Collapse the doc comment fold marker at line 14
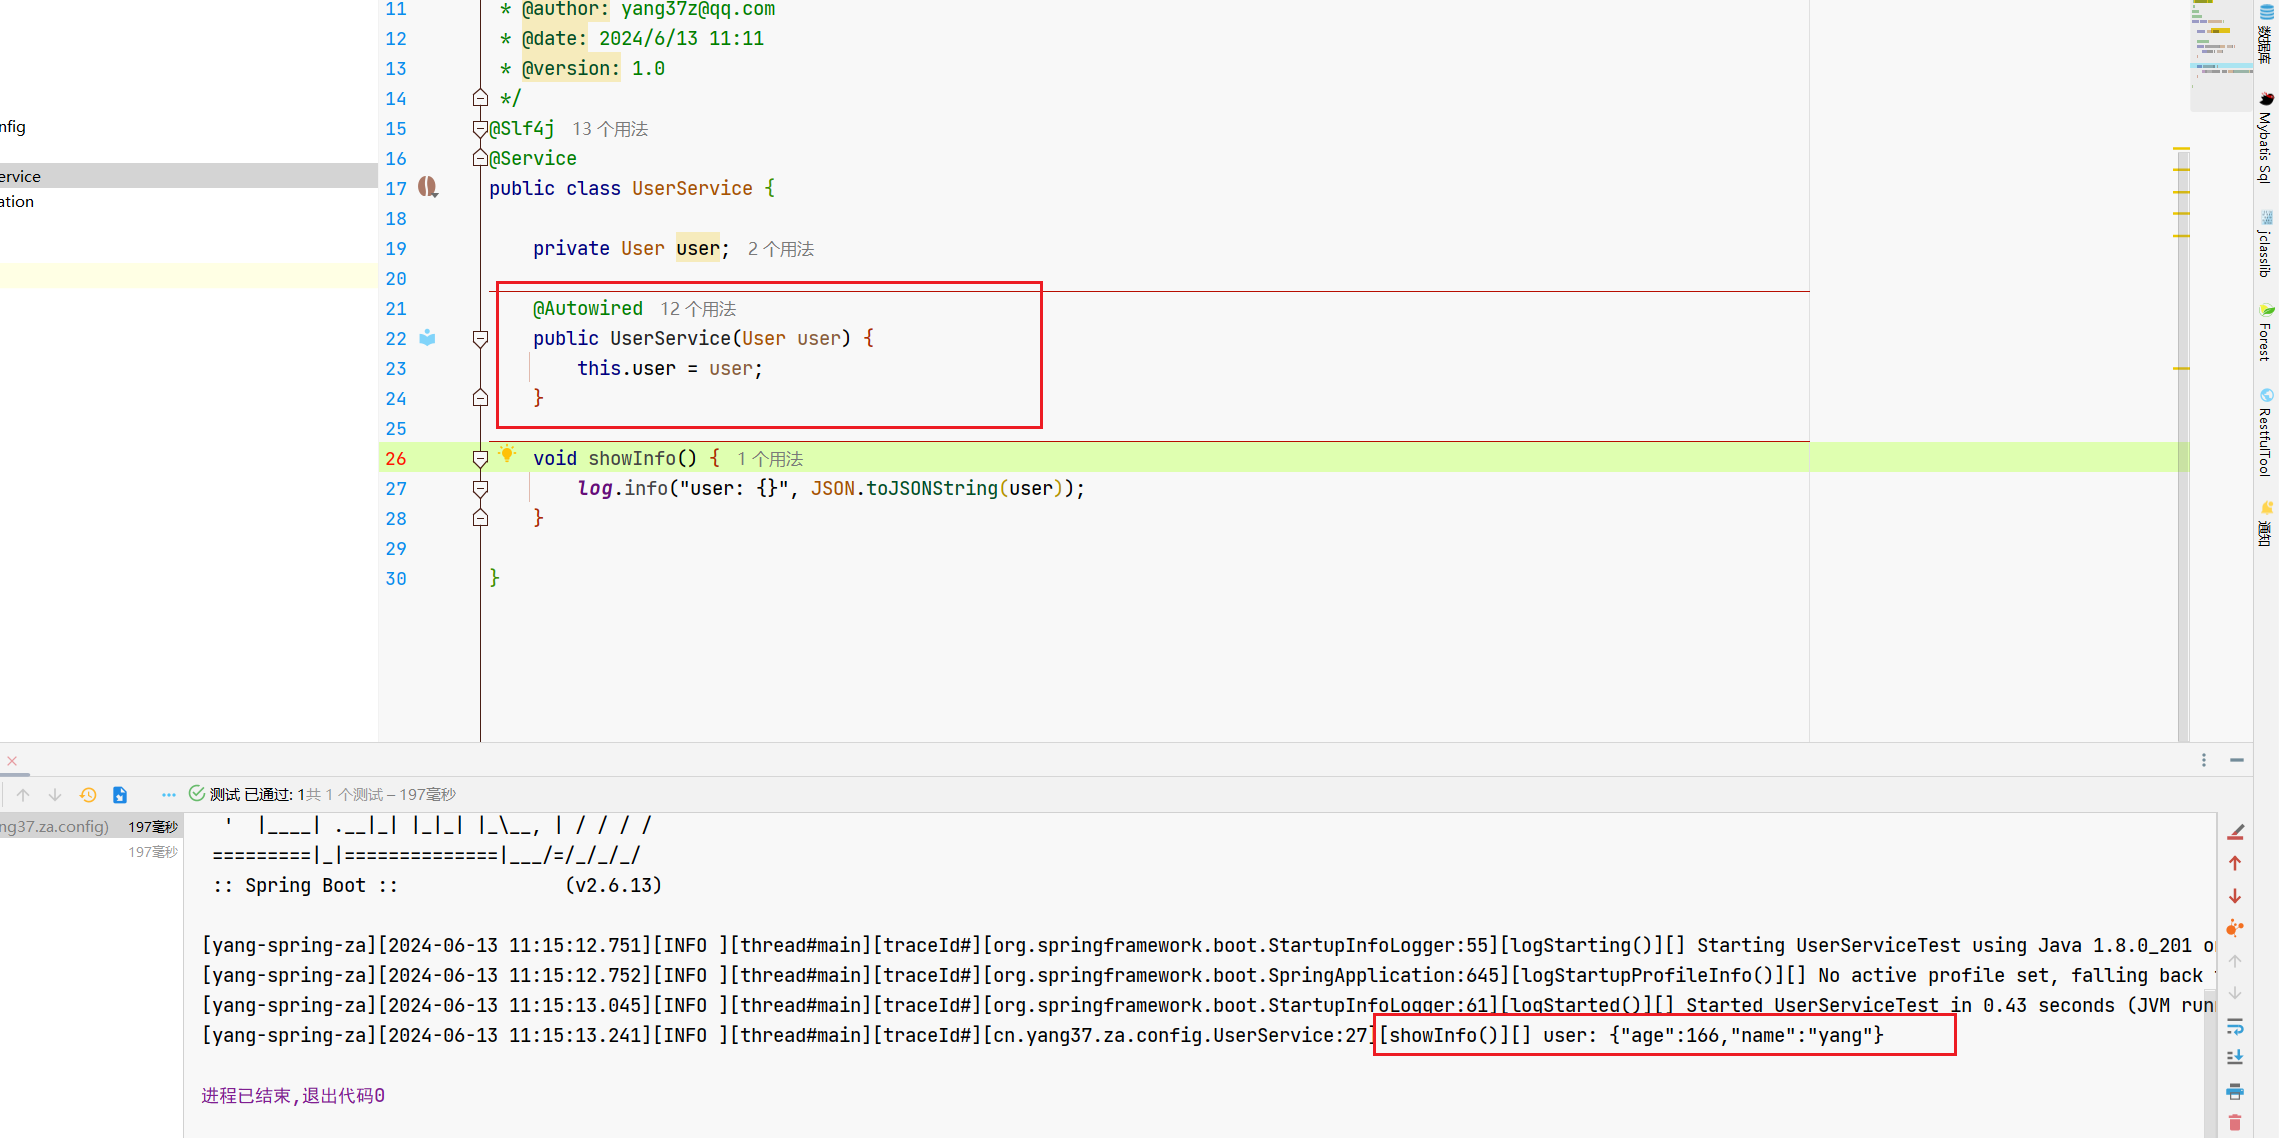Image resolution: width=2279 pixels, height=1138 pixels. coord(480,98)
